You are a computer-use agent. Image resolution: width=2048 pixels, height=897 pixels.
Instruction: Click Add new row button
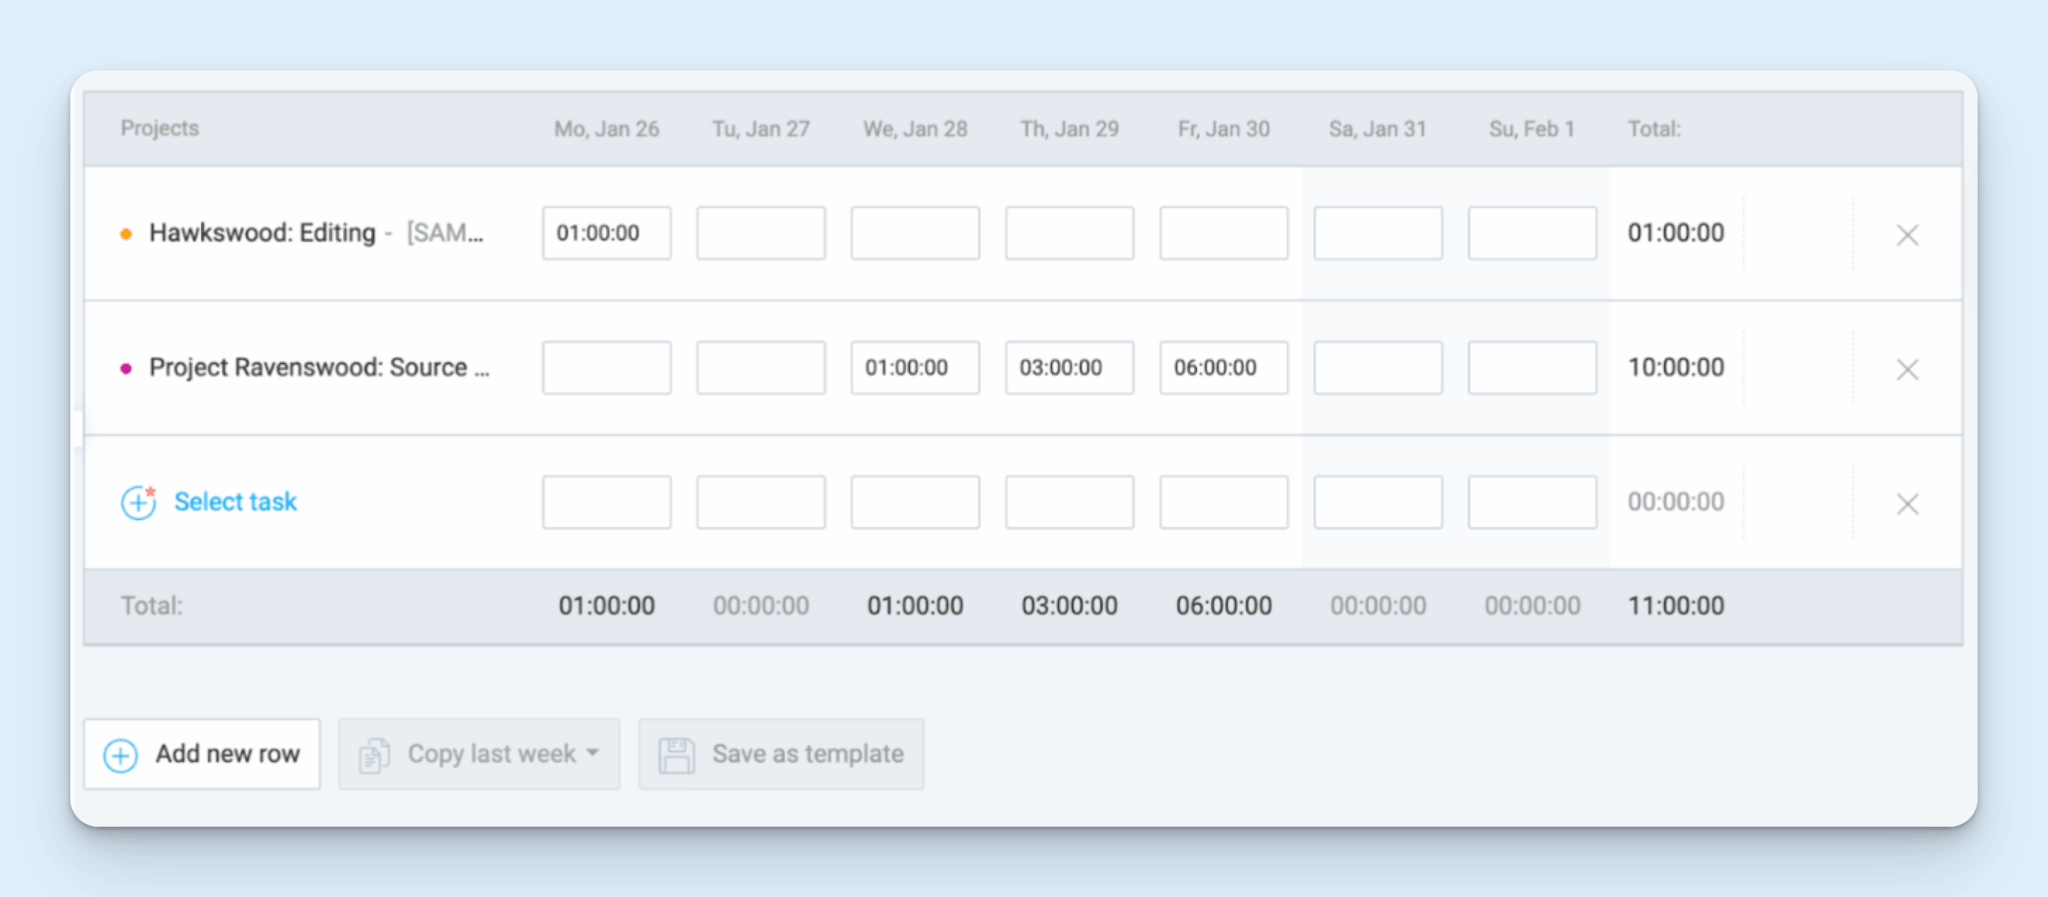202,754
